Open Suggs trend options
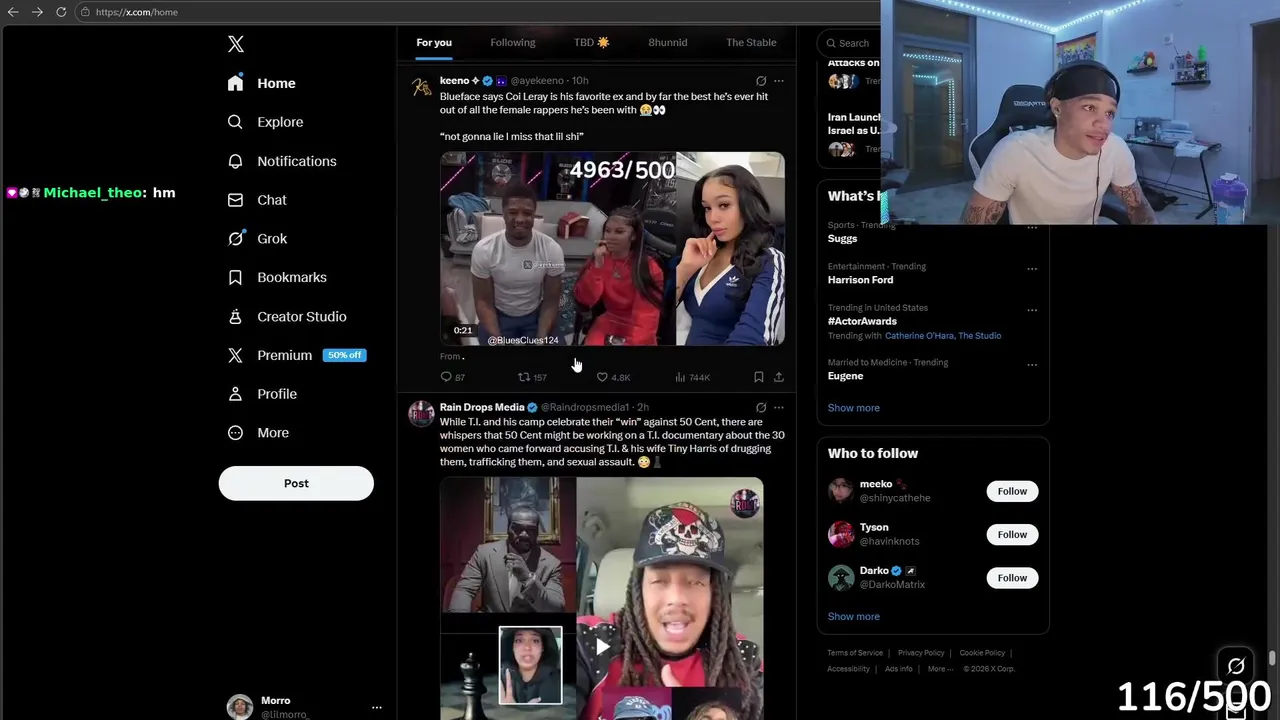The image size is (1280, 720). pos(1031,228)
